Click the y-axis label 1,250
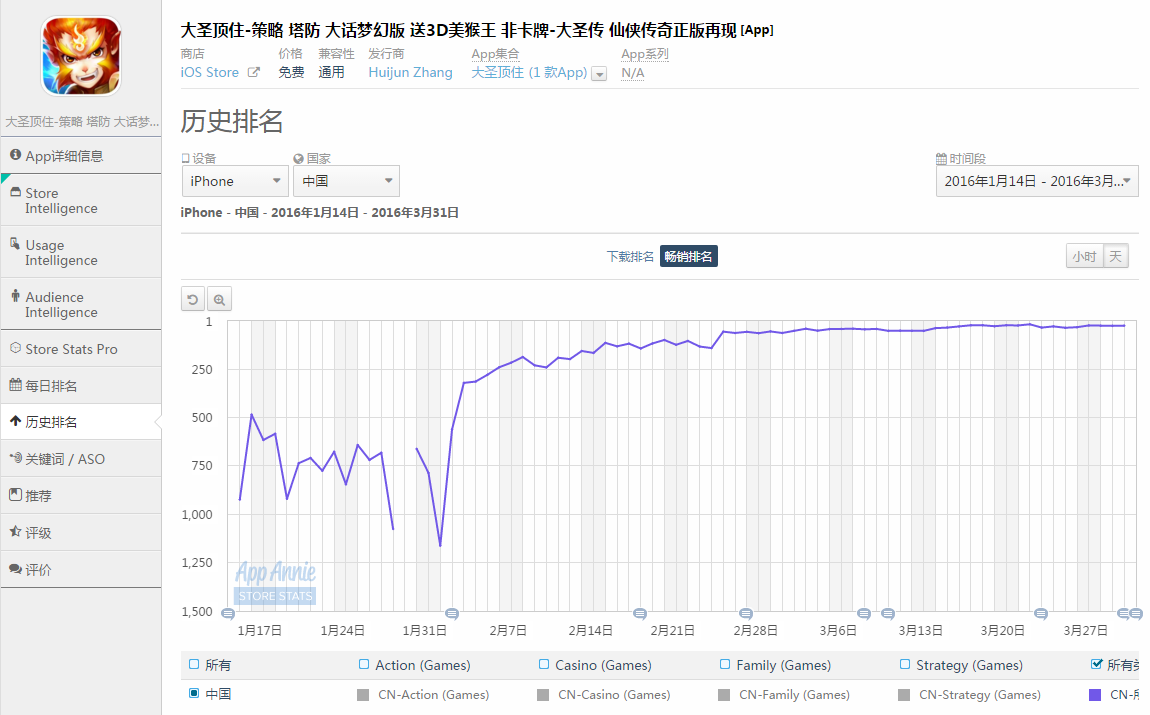The image size is (1150, 715). (197, 562)
